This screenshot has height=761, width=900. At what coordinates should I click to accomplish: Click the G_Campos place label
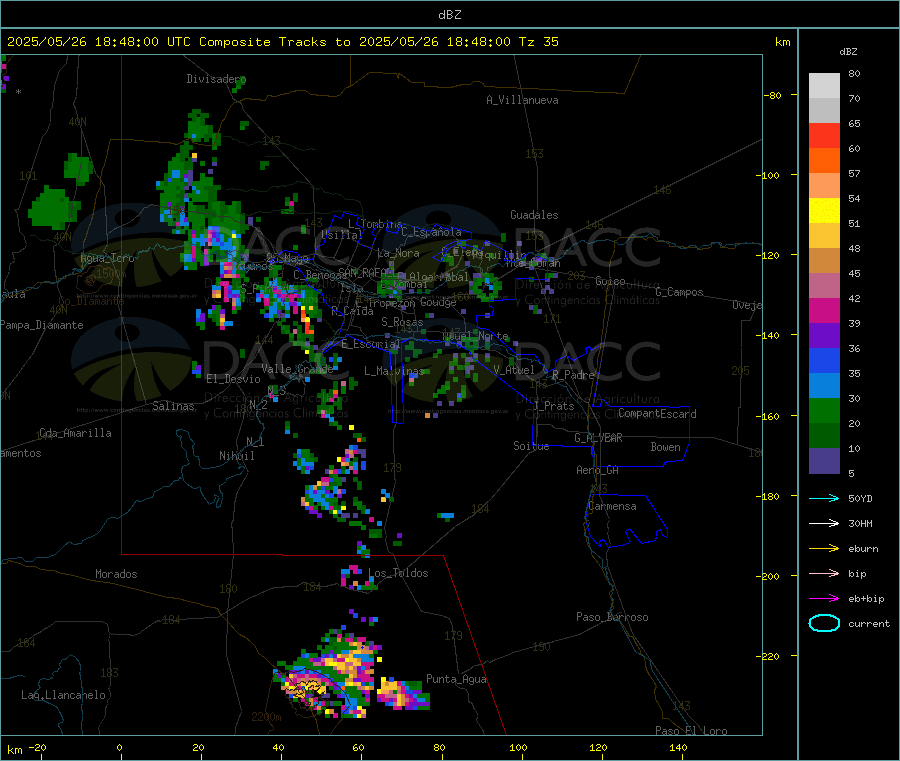679,292
